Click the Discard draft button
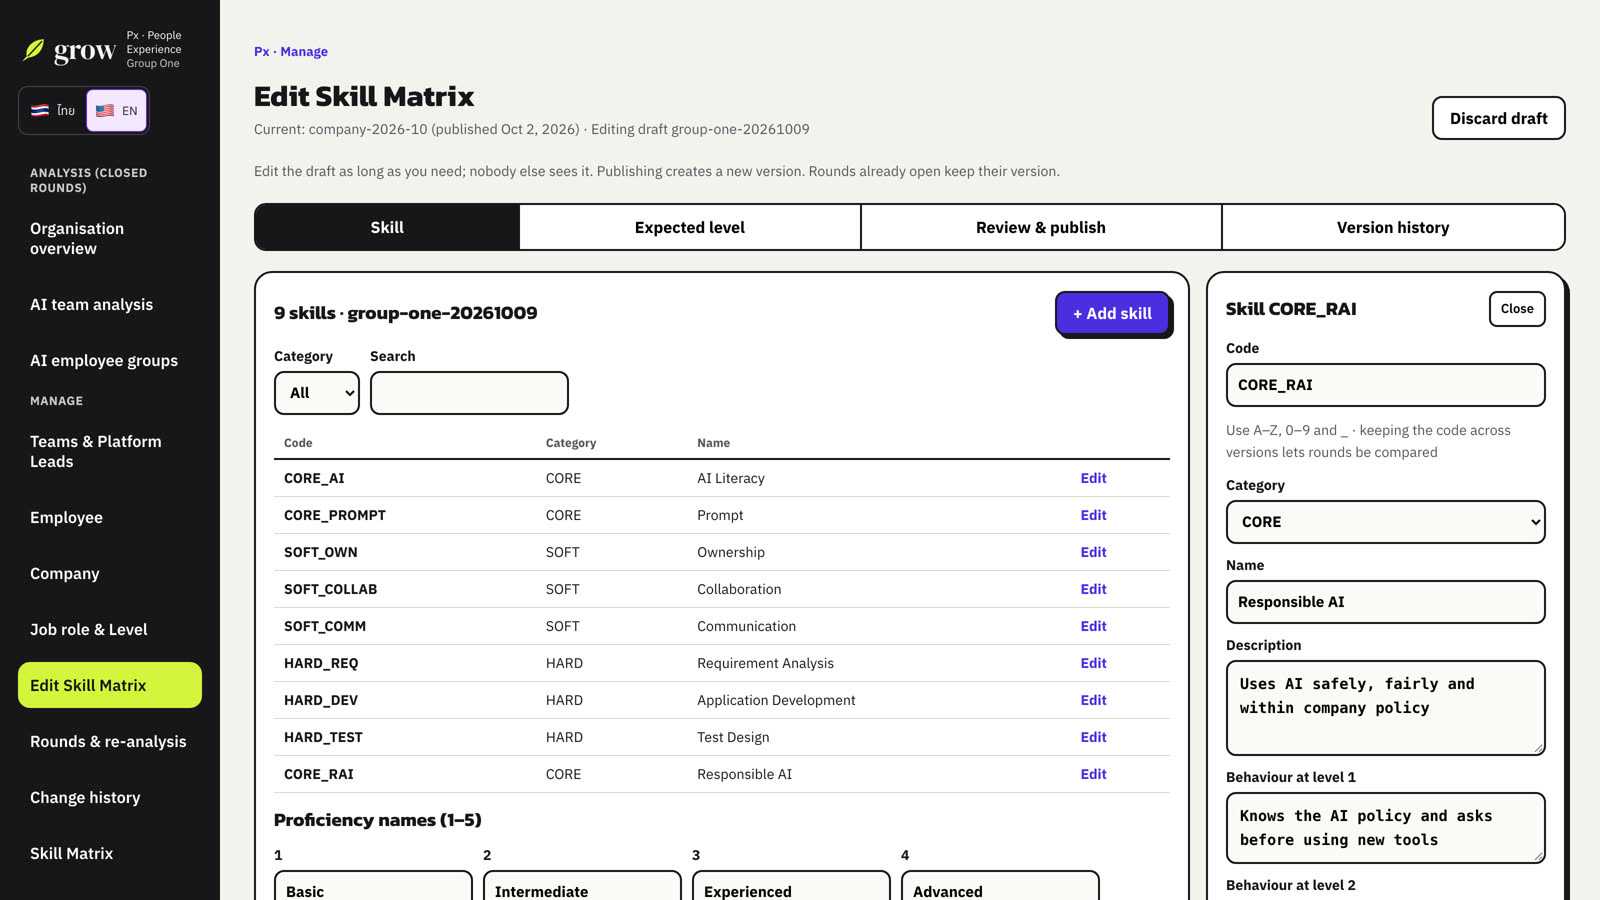1600x900 pixels. click(x=1498, y=118)
